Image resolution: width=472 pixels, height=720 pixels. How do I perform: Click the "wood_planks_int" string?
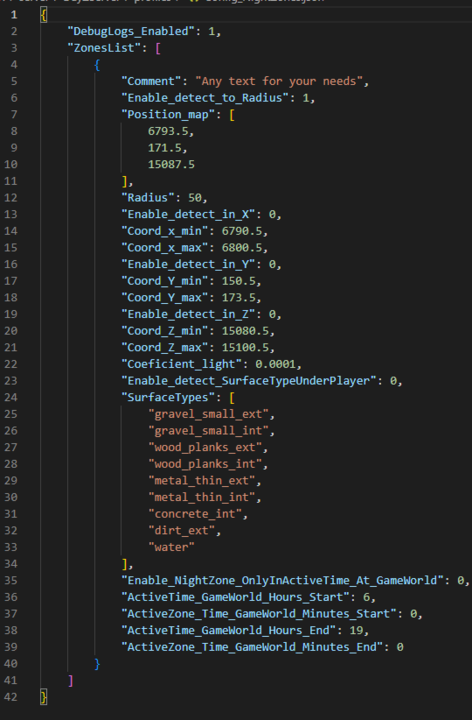pyautogui.click(x=205, y=464)
